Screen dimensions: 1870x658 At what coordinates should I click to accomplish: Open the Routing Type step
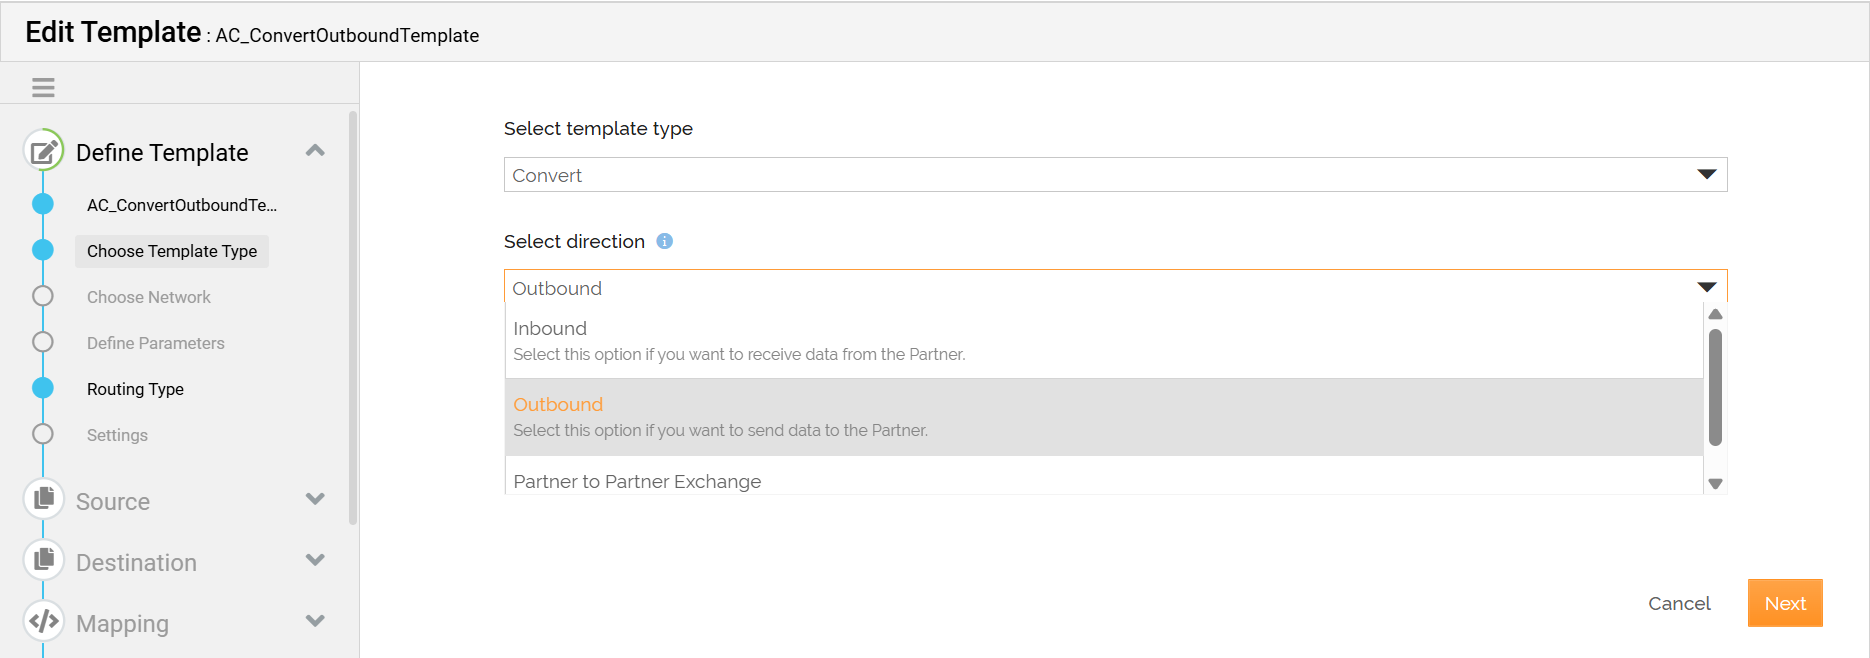pyautogui.click(x=135, y=389)
